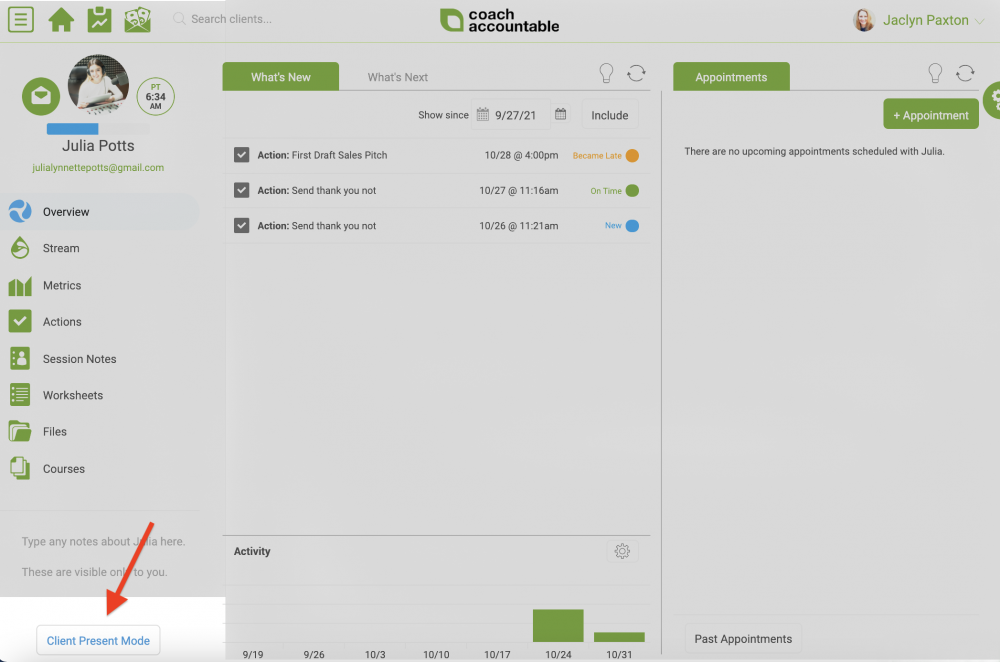Refresh the What's New panel
This screenshot has width=1000, height=662.
coord(636,73)
